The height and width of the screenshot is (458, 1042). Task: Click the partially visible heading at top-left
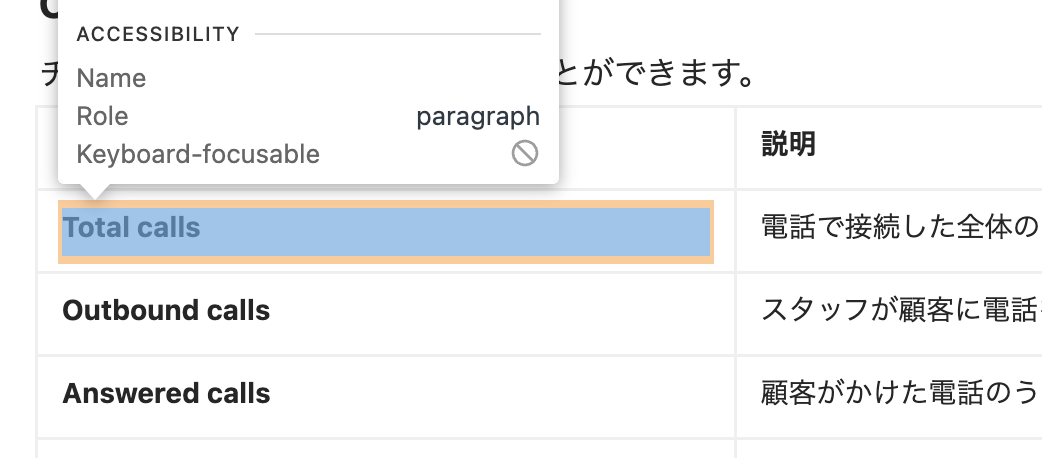(x=48, y=8)
